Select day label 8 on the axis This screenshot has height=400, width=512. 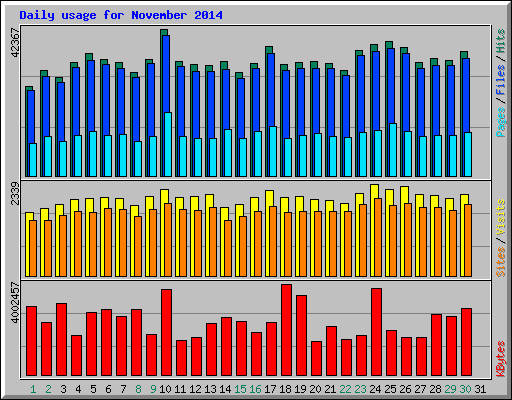click(x=138, y=389)
